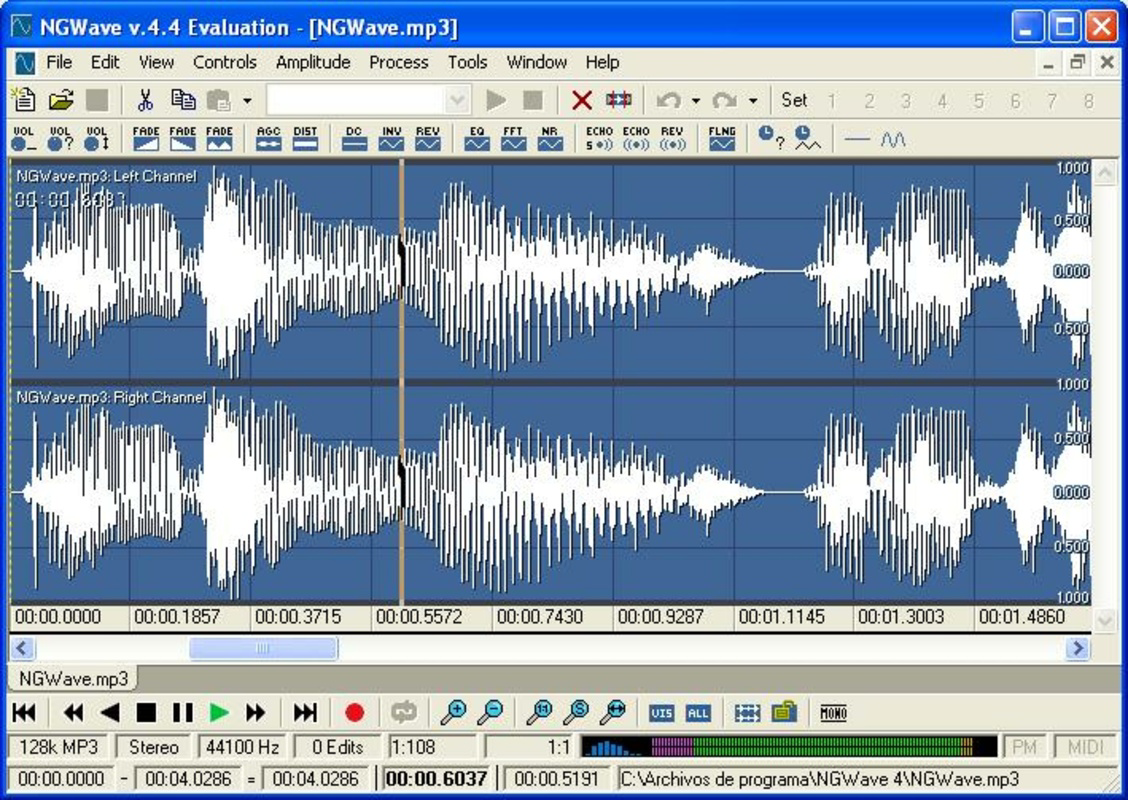Open the undo history dropdown arrow
Image resolution: width=1128 pixels, height=800 pixels.
tap(696, 101)
